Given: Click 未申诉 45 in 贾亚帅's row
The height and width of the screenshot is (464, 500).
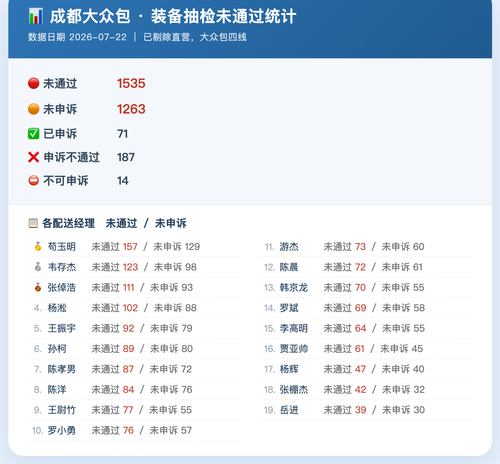Looking at the screenshot, I should click(402, 349).
